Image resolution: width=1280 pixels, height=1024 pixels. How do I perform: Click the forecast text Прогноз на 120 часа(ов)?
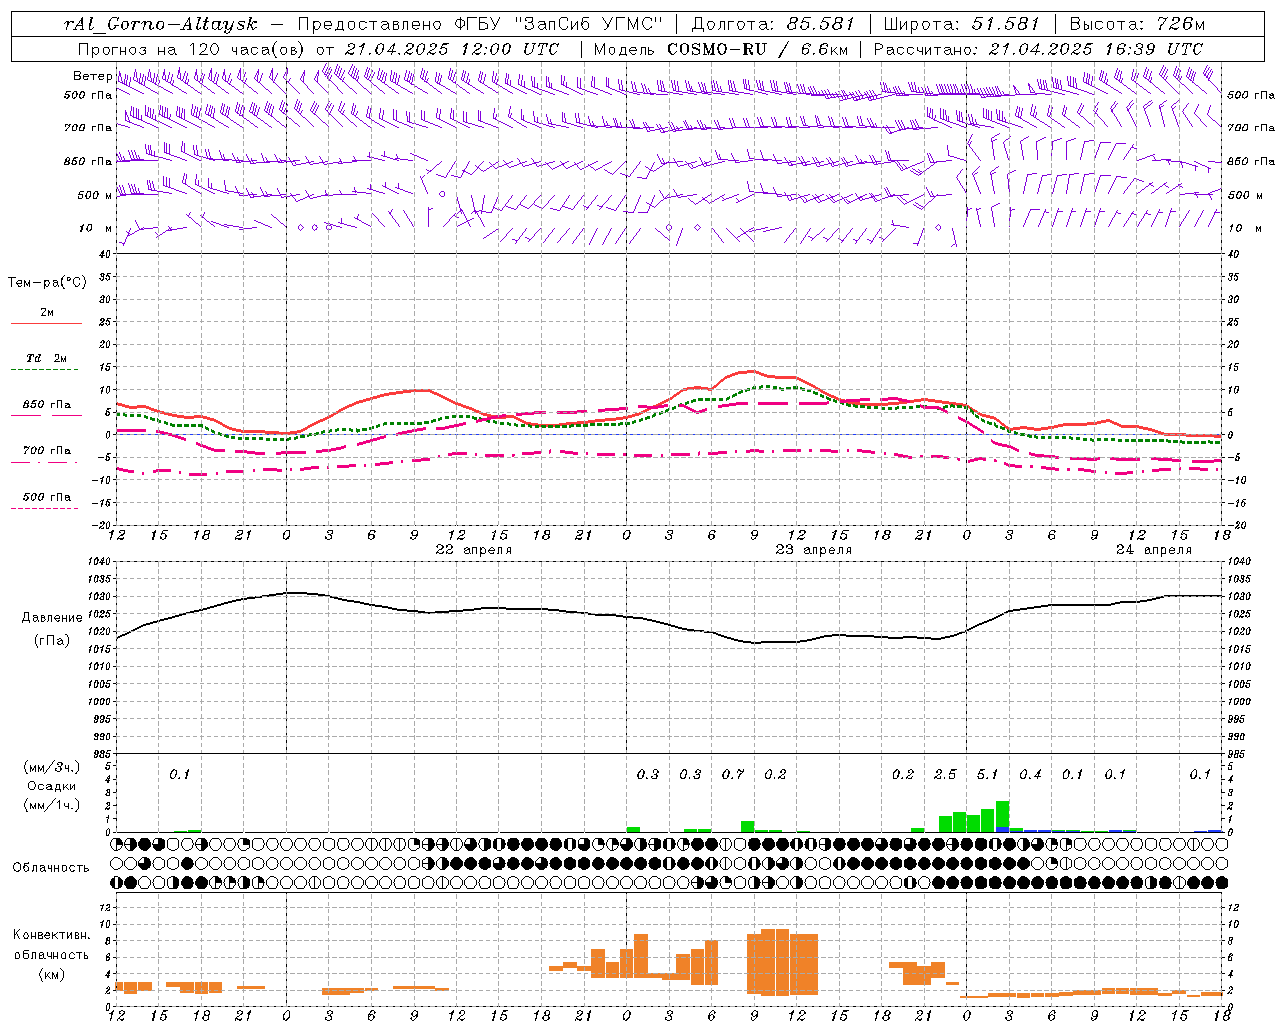click(x=192, y=49)
